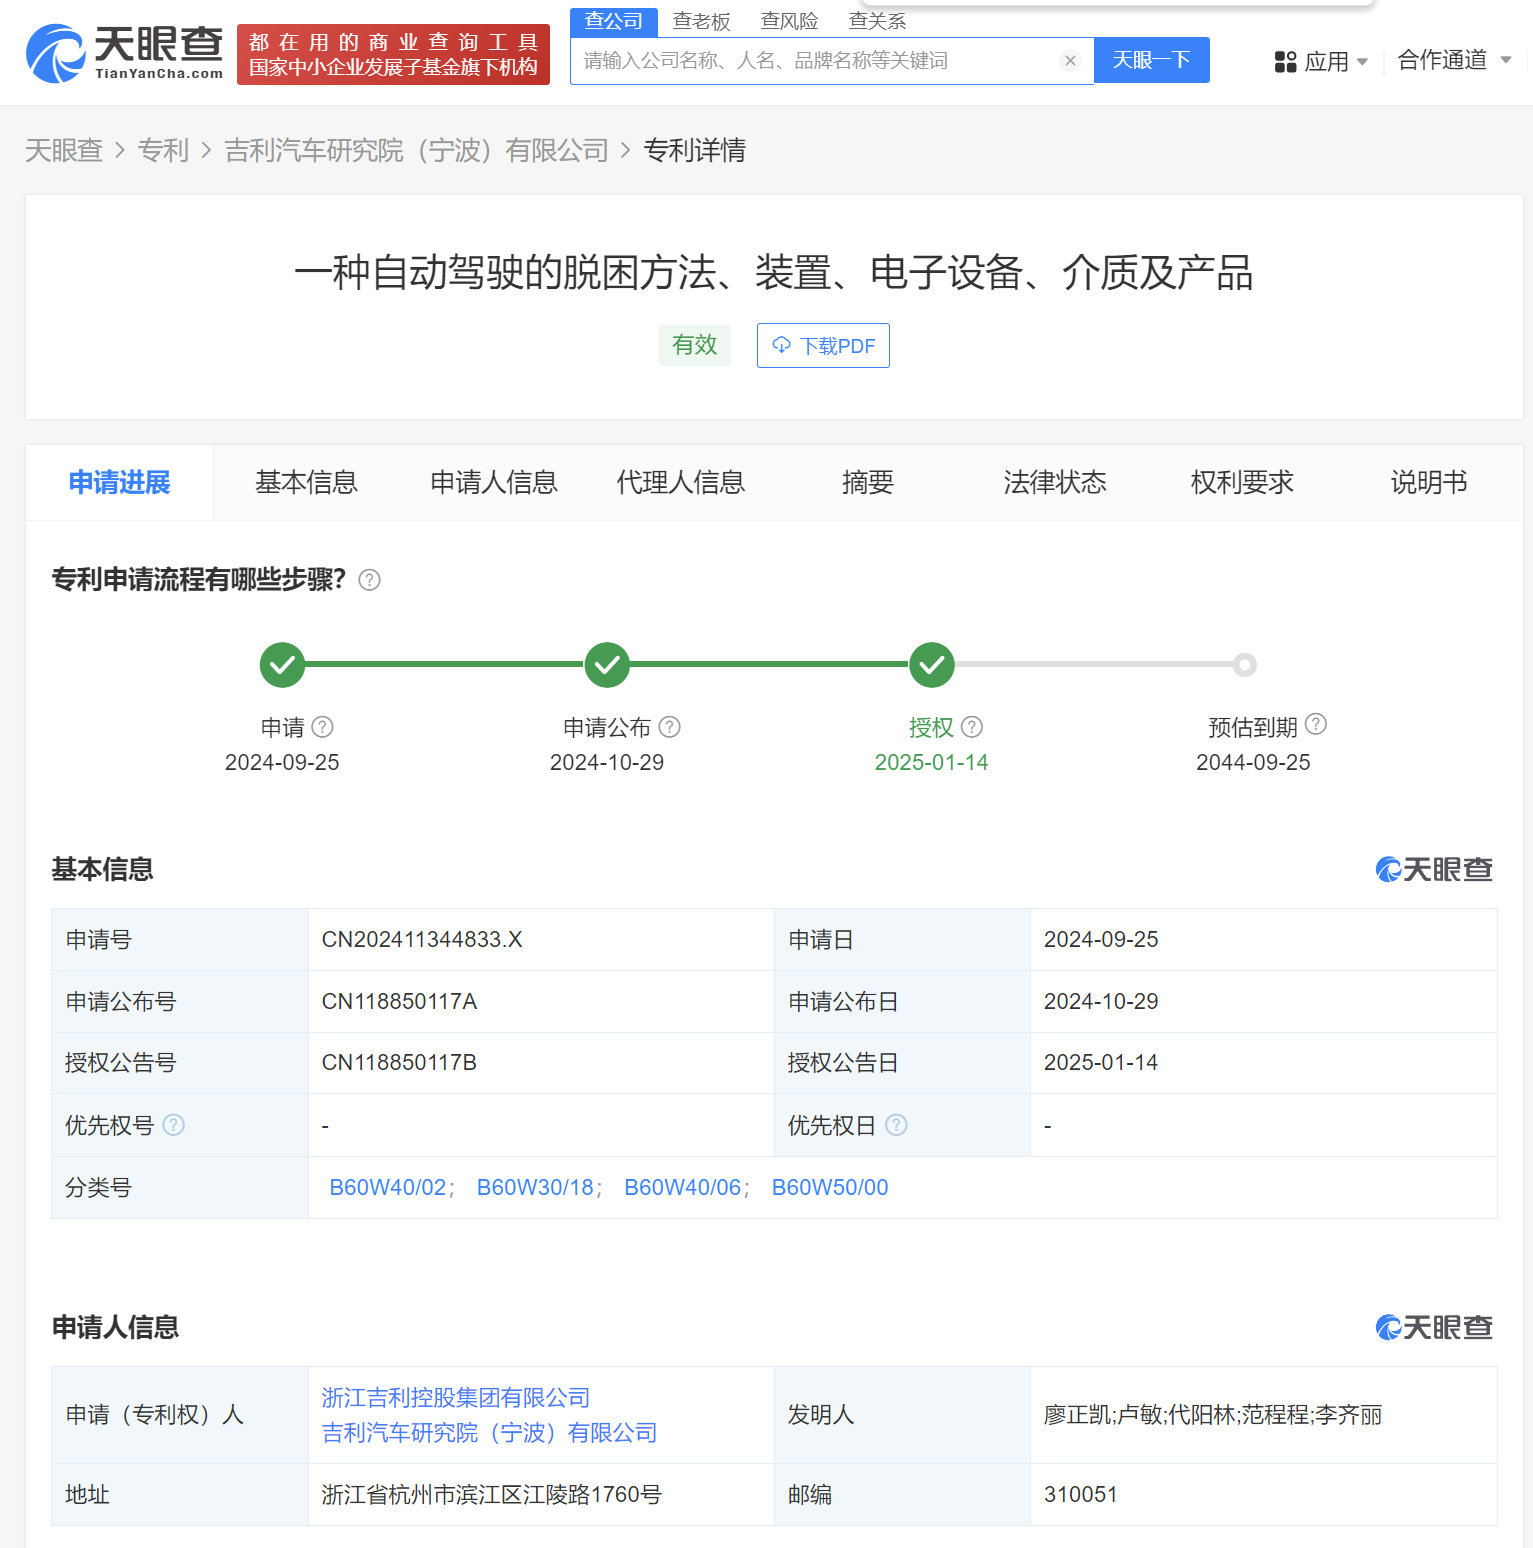Click help icon beside 优先权号

click(x=173, y=1125)
